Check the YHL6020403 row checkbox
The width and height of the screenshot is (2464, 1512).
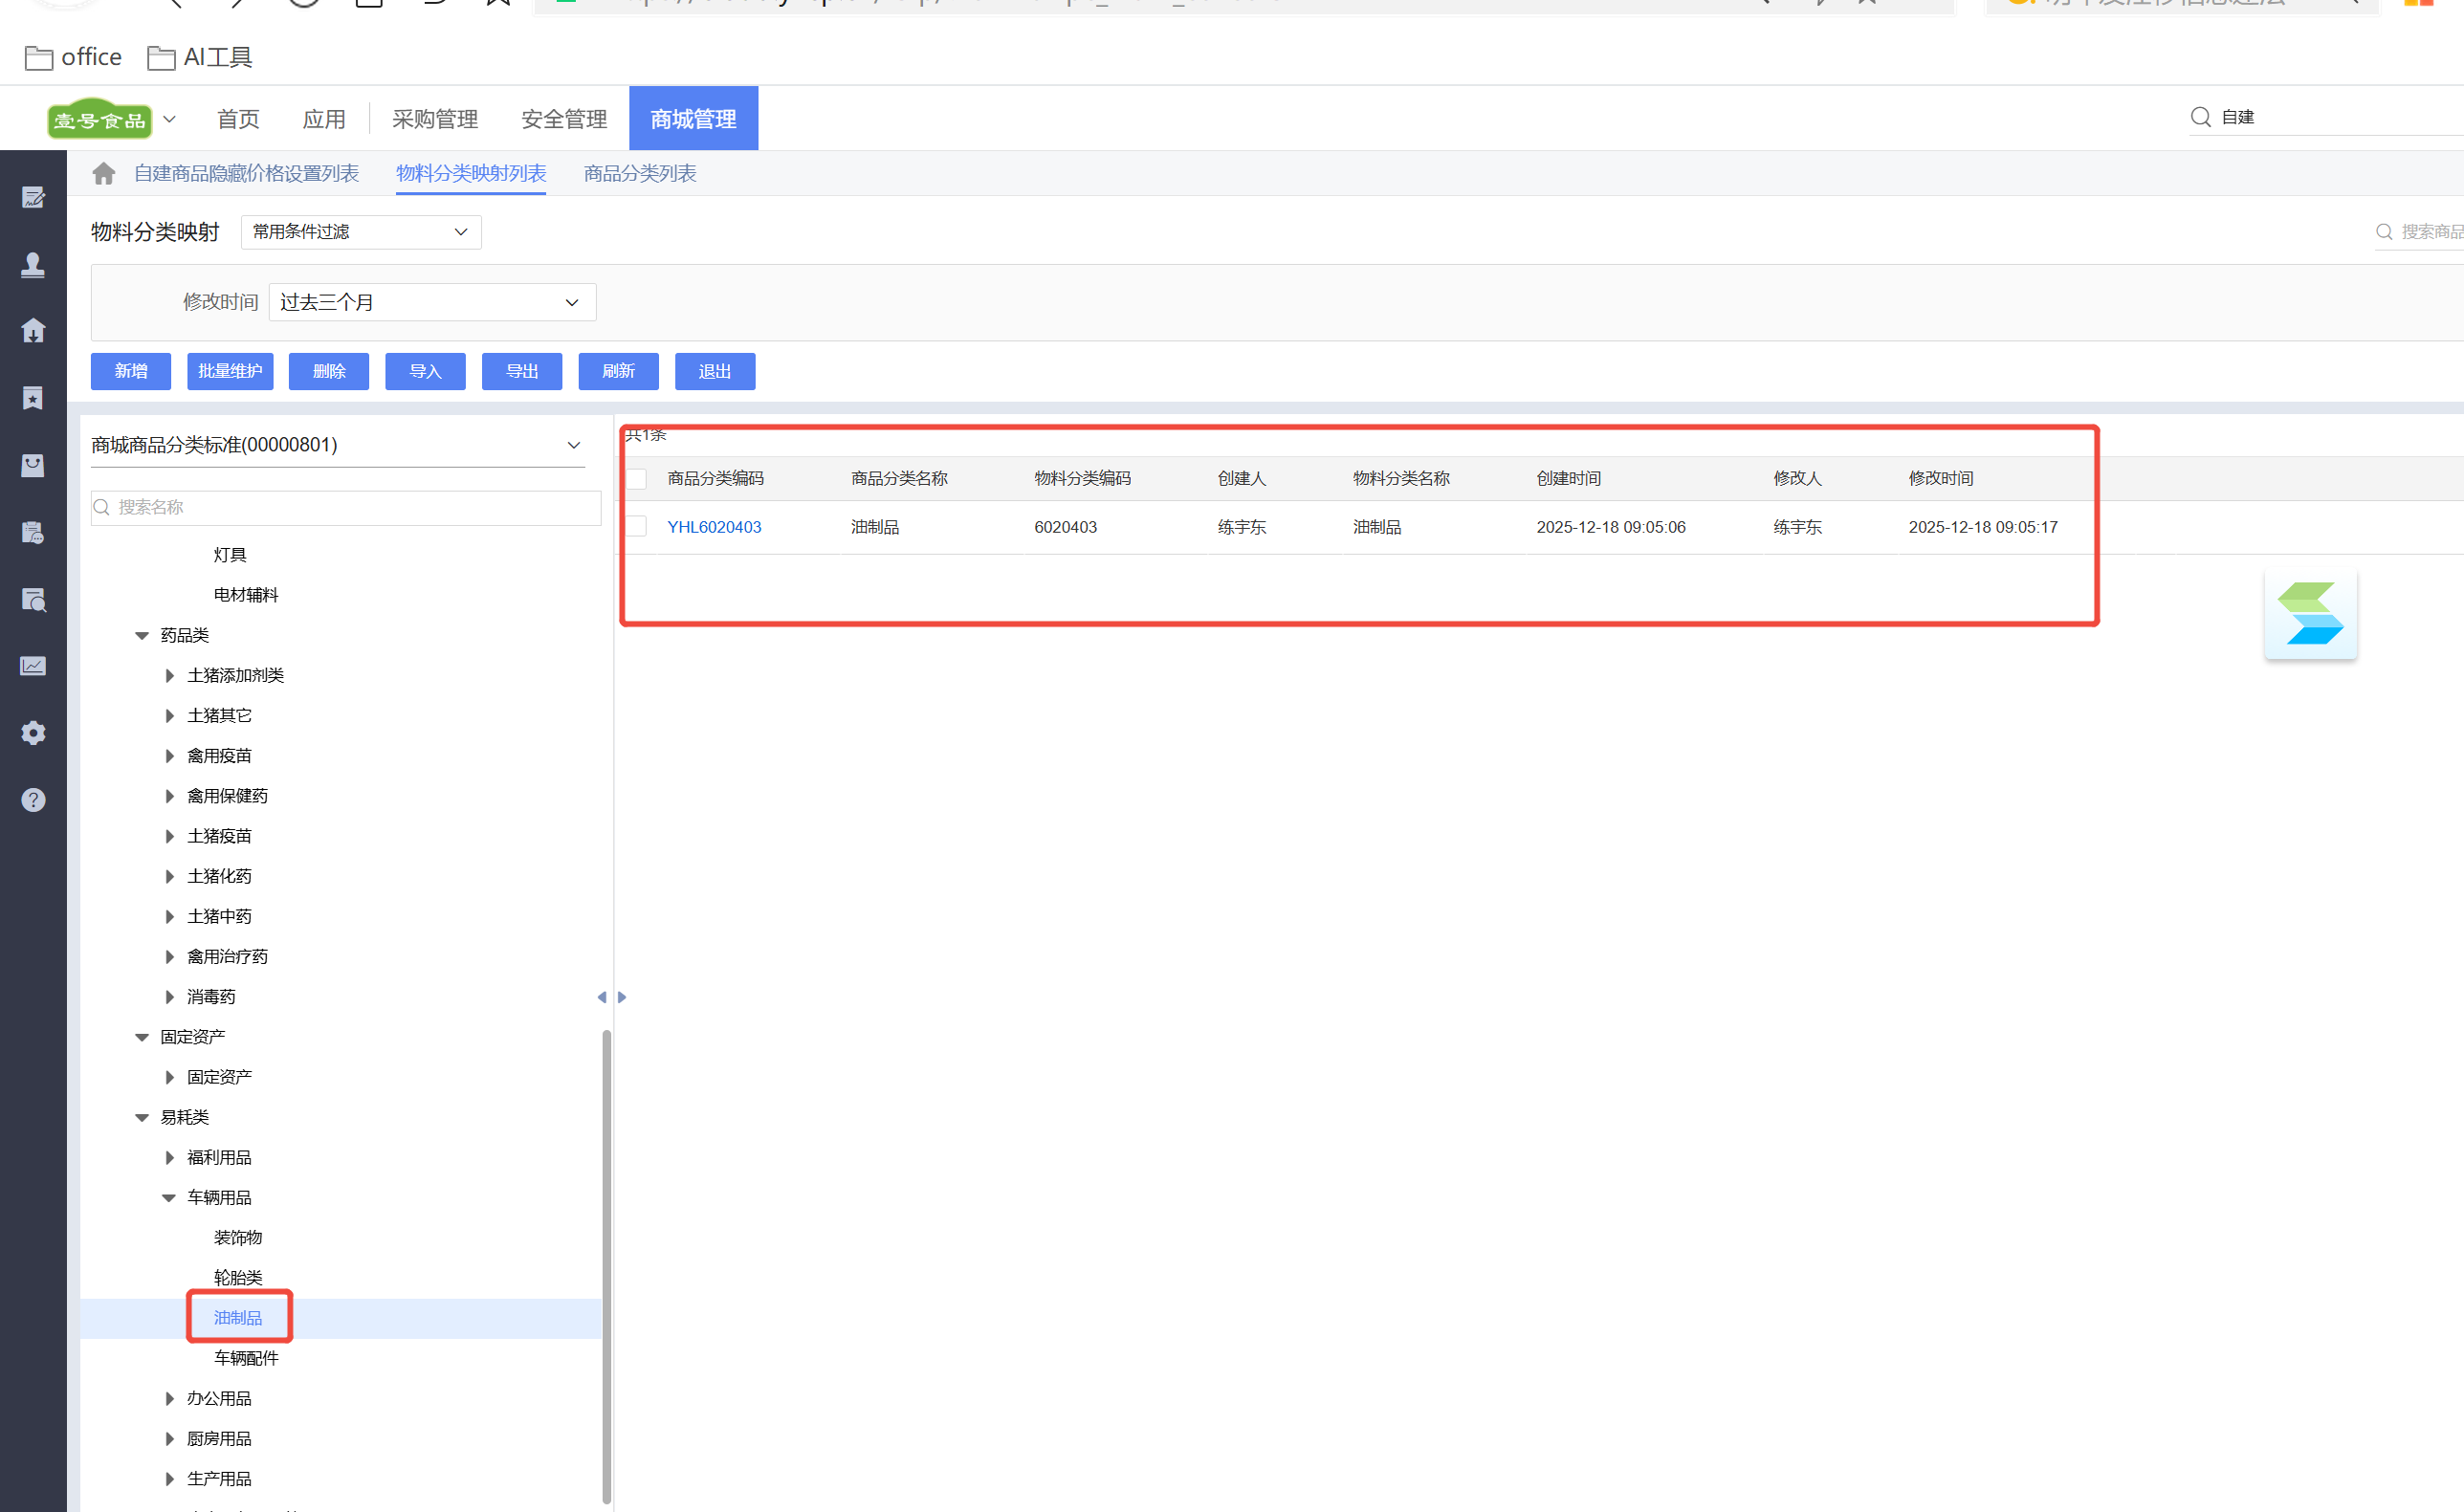pos(637,527)
